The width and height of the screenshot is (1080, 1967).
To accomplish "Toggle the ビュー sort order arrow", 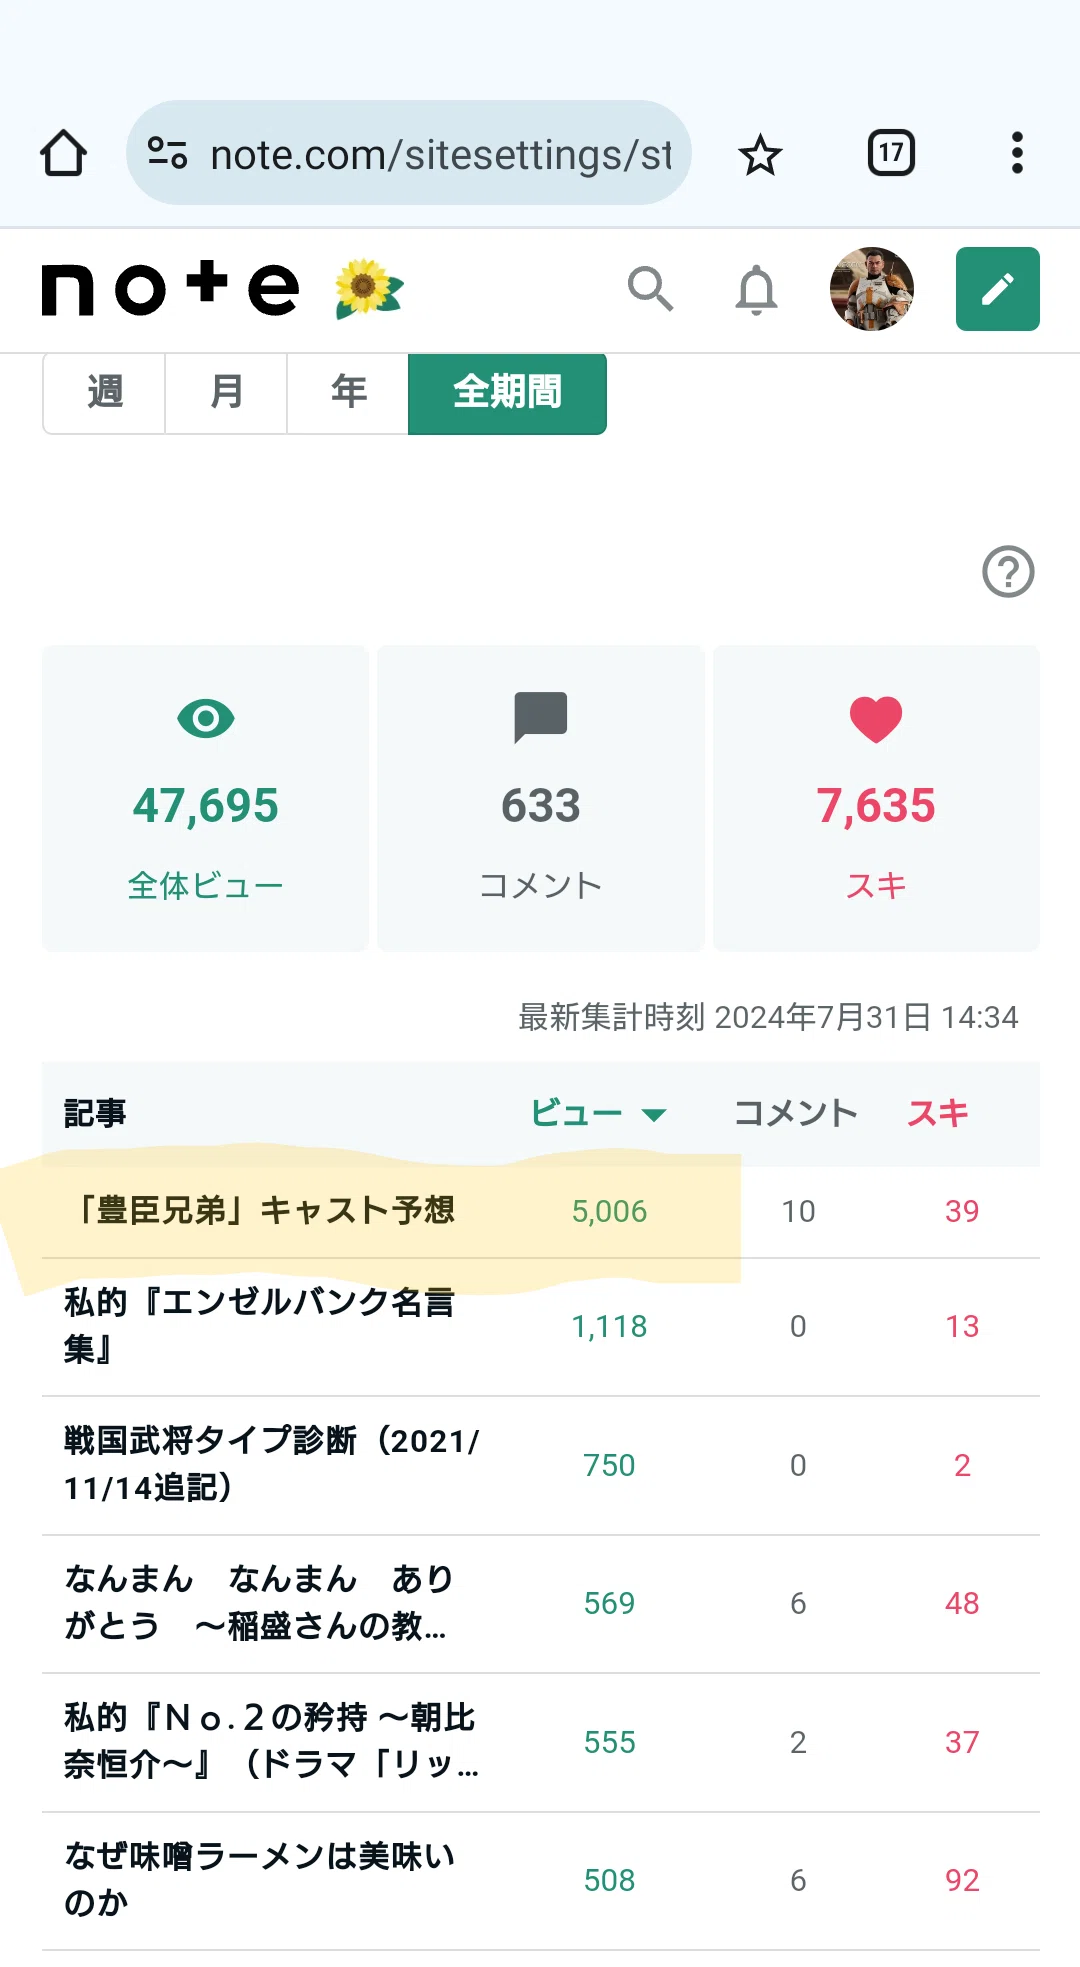I will tap(654, 1114).
